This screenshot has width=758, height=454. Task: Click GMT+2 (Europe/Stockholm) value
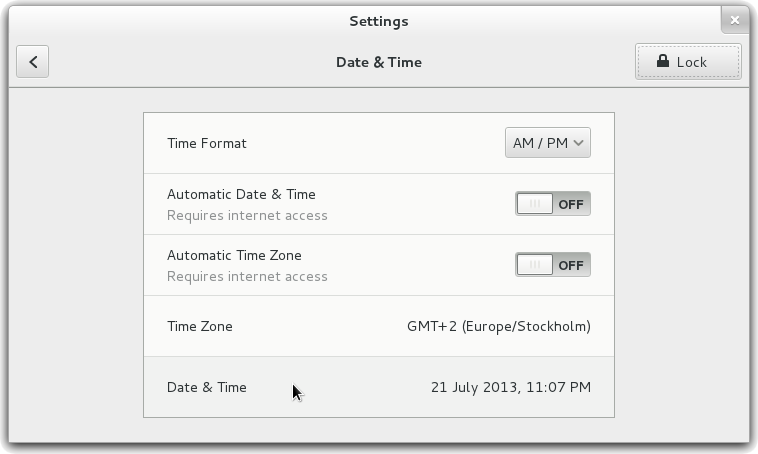pos(499,326)
